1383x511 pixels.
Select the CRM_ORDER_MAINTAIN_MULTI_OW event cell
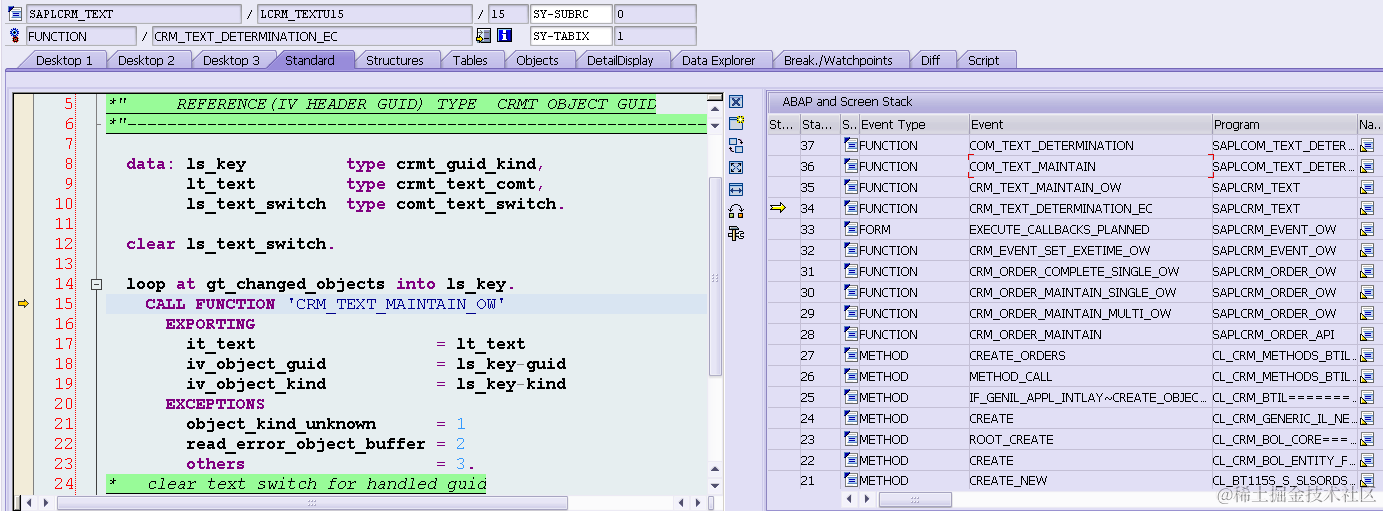tap(1089, 314)
